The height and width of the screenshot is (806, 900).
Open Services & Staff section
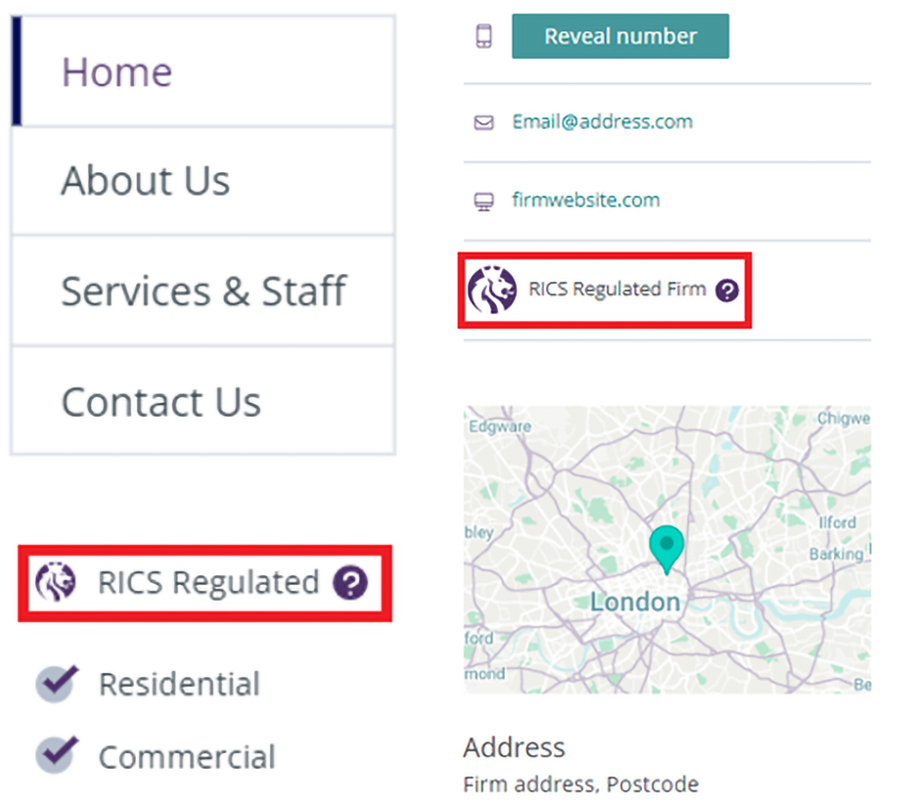204,291
